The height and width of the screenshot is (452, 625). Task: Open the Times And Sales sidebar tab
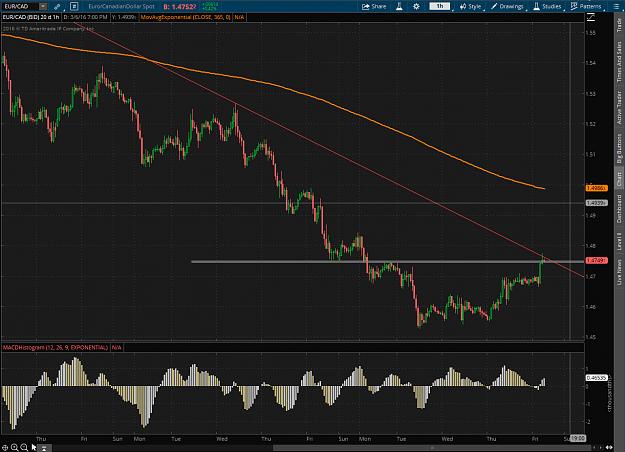[x=619, y=62]
